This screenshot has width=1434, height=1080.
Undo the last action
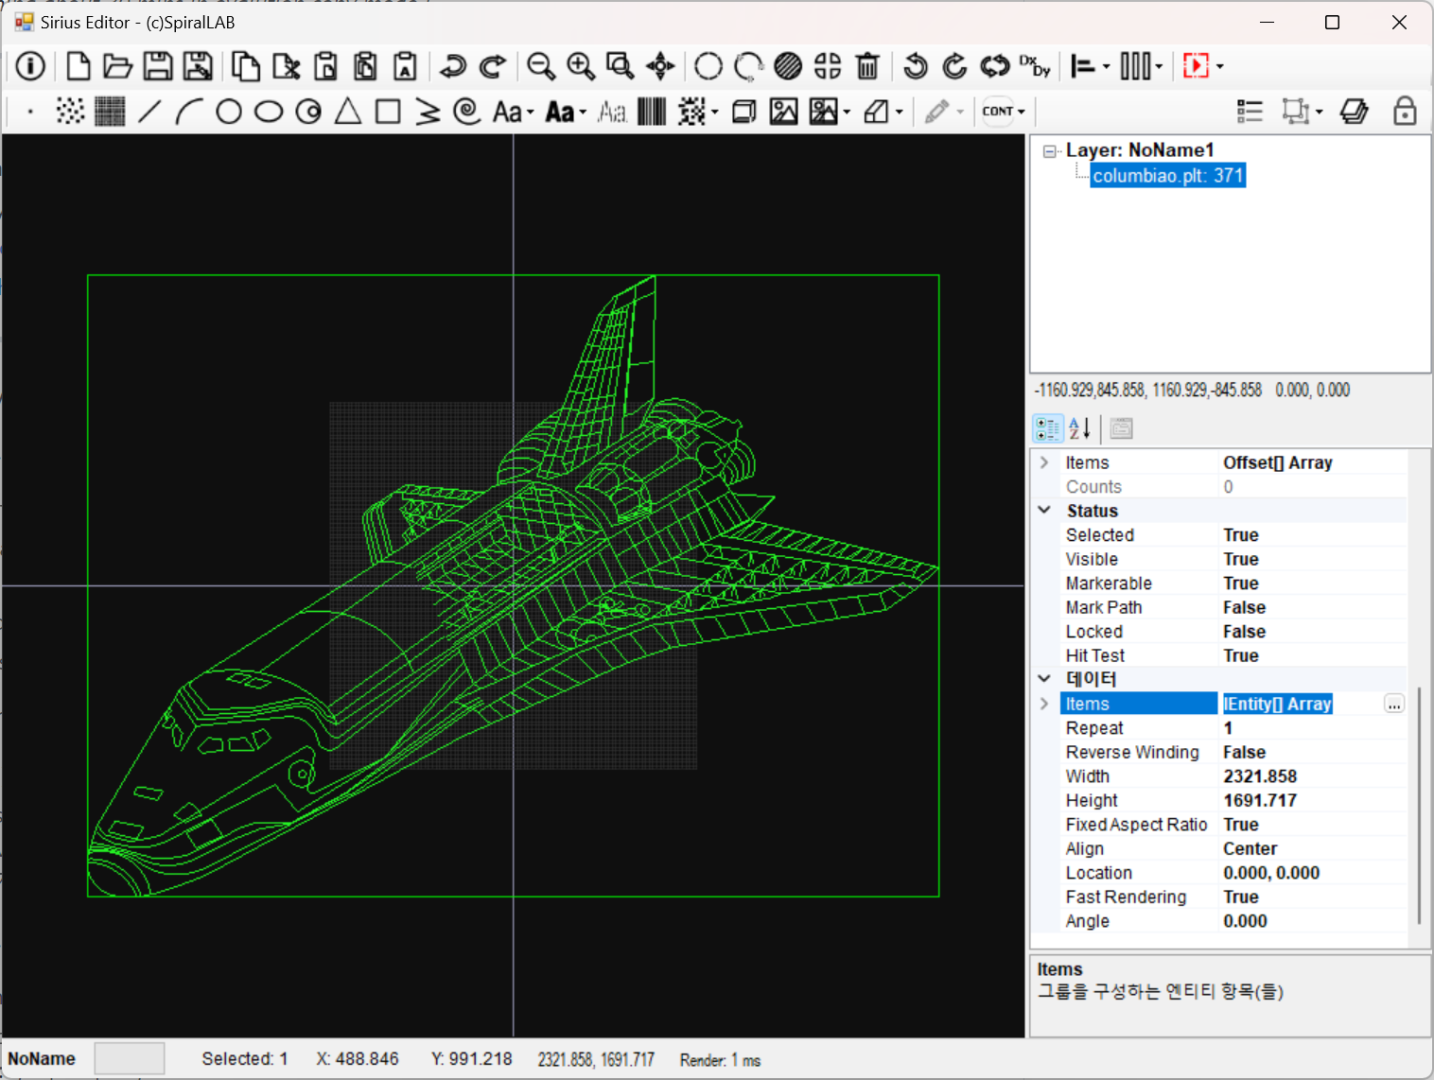tap(453, 66)
